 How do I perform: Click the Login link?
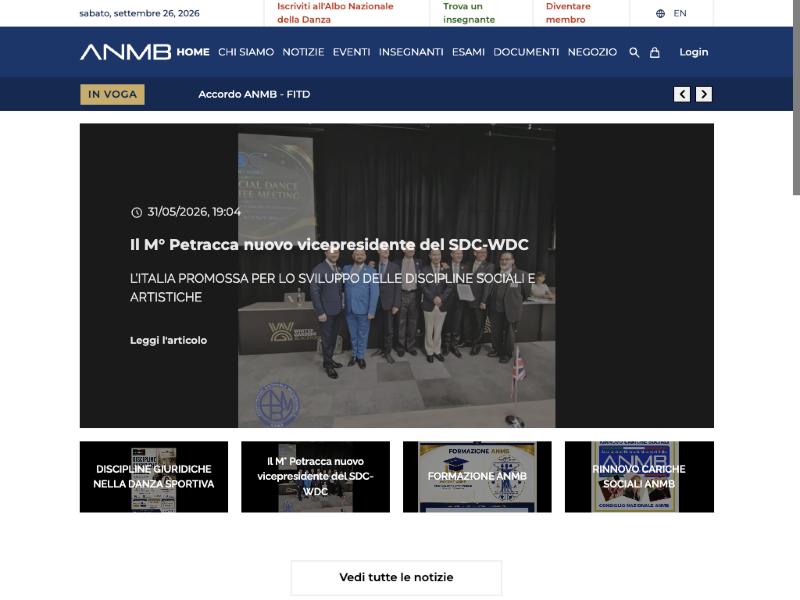click(694, 52)
